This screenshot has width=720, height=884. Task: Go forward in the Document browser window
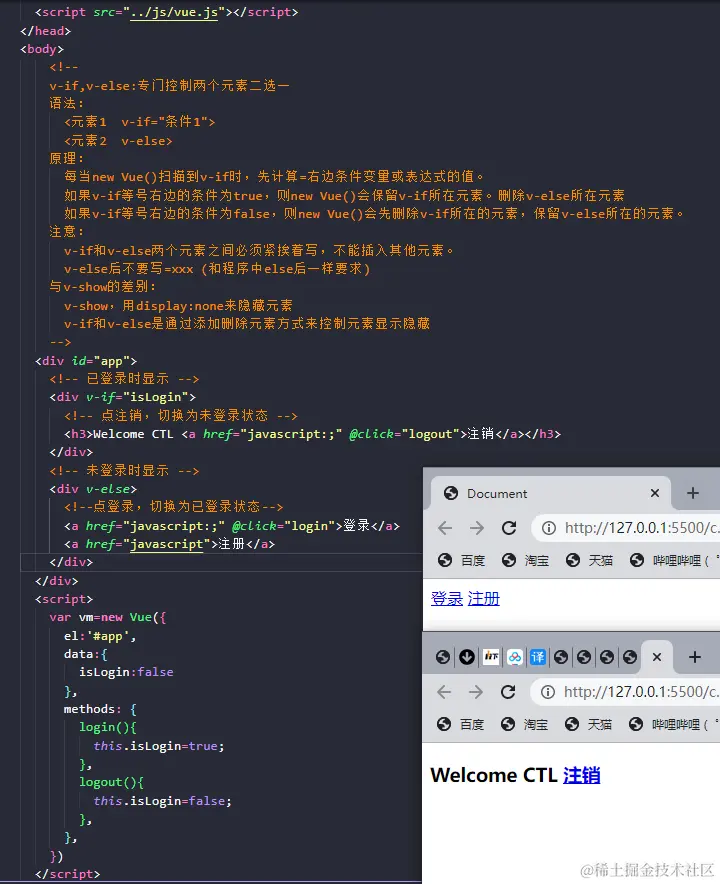(477, 528)
